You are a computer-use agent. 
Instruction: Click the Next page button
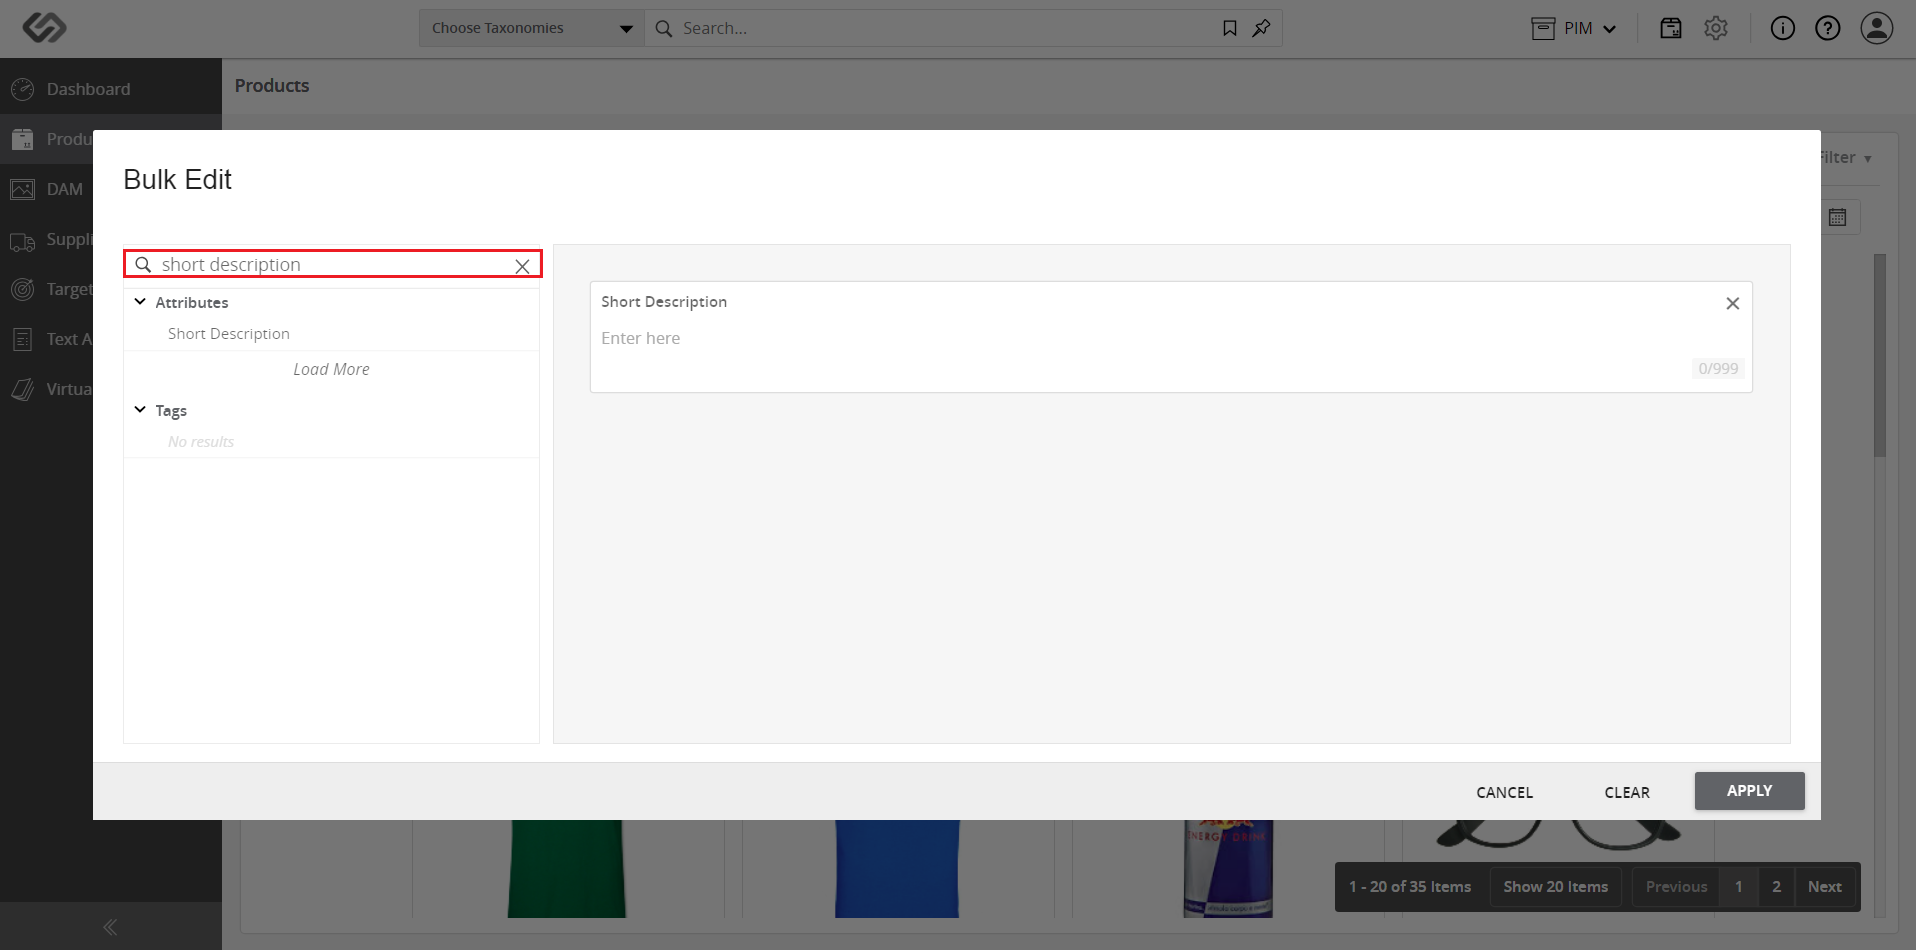[x=1824, y=887]
